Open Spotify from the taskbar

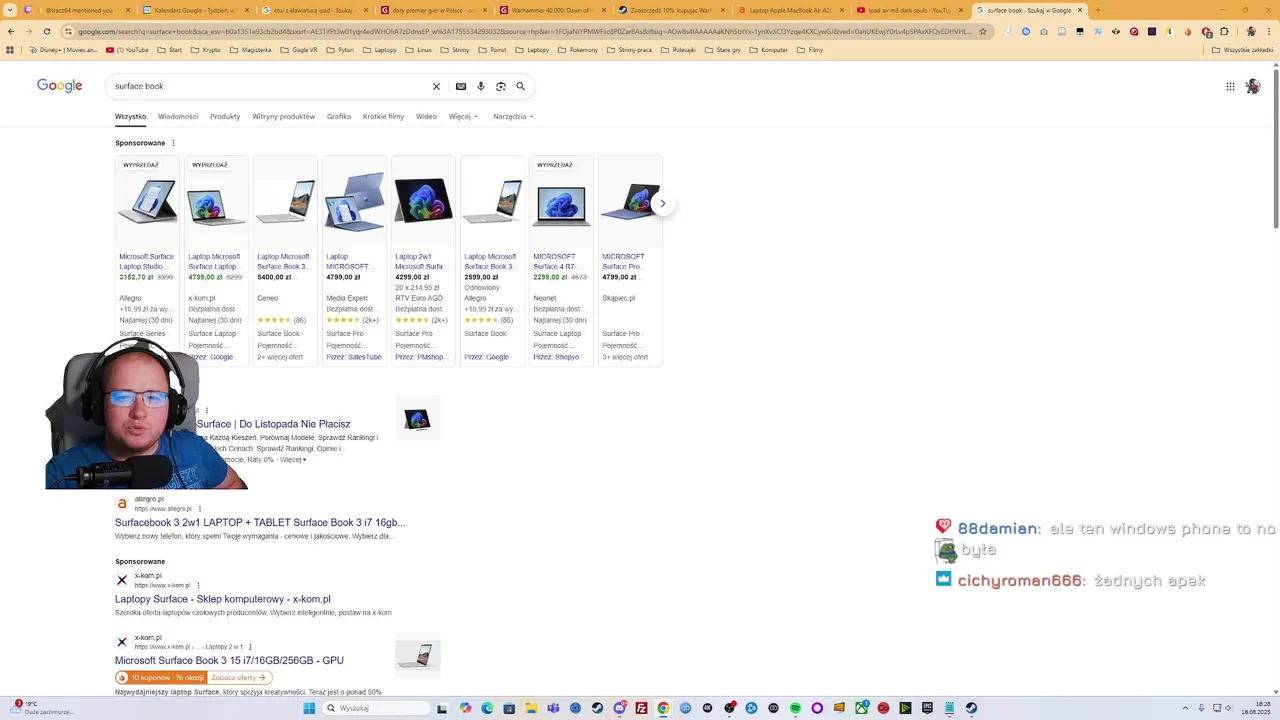coord(795,708)
